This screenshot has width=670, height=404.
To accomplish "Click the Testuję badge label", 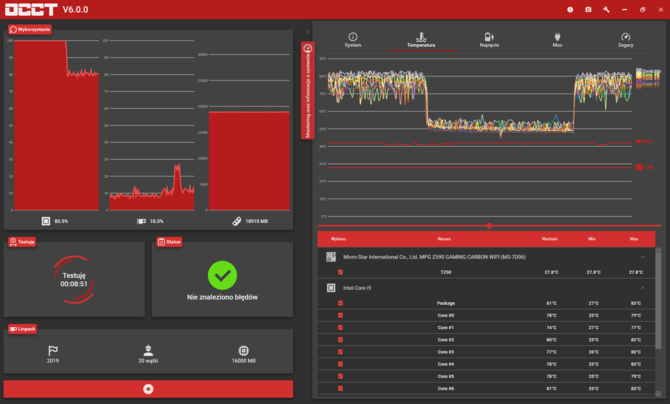I will [x=22, y=242].
